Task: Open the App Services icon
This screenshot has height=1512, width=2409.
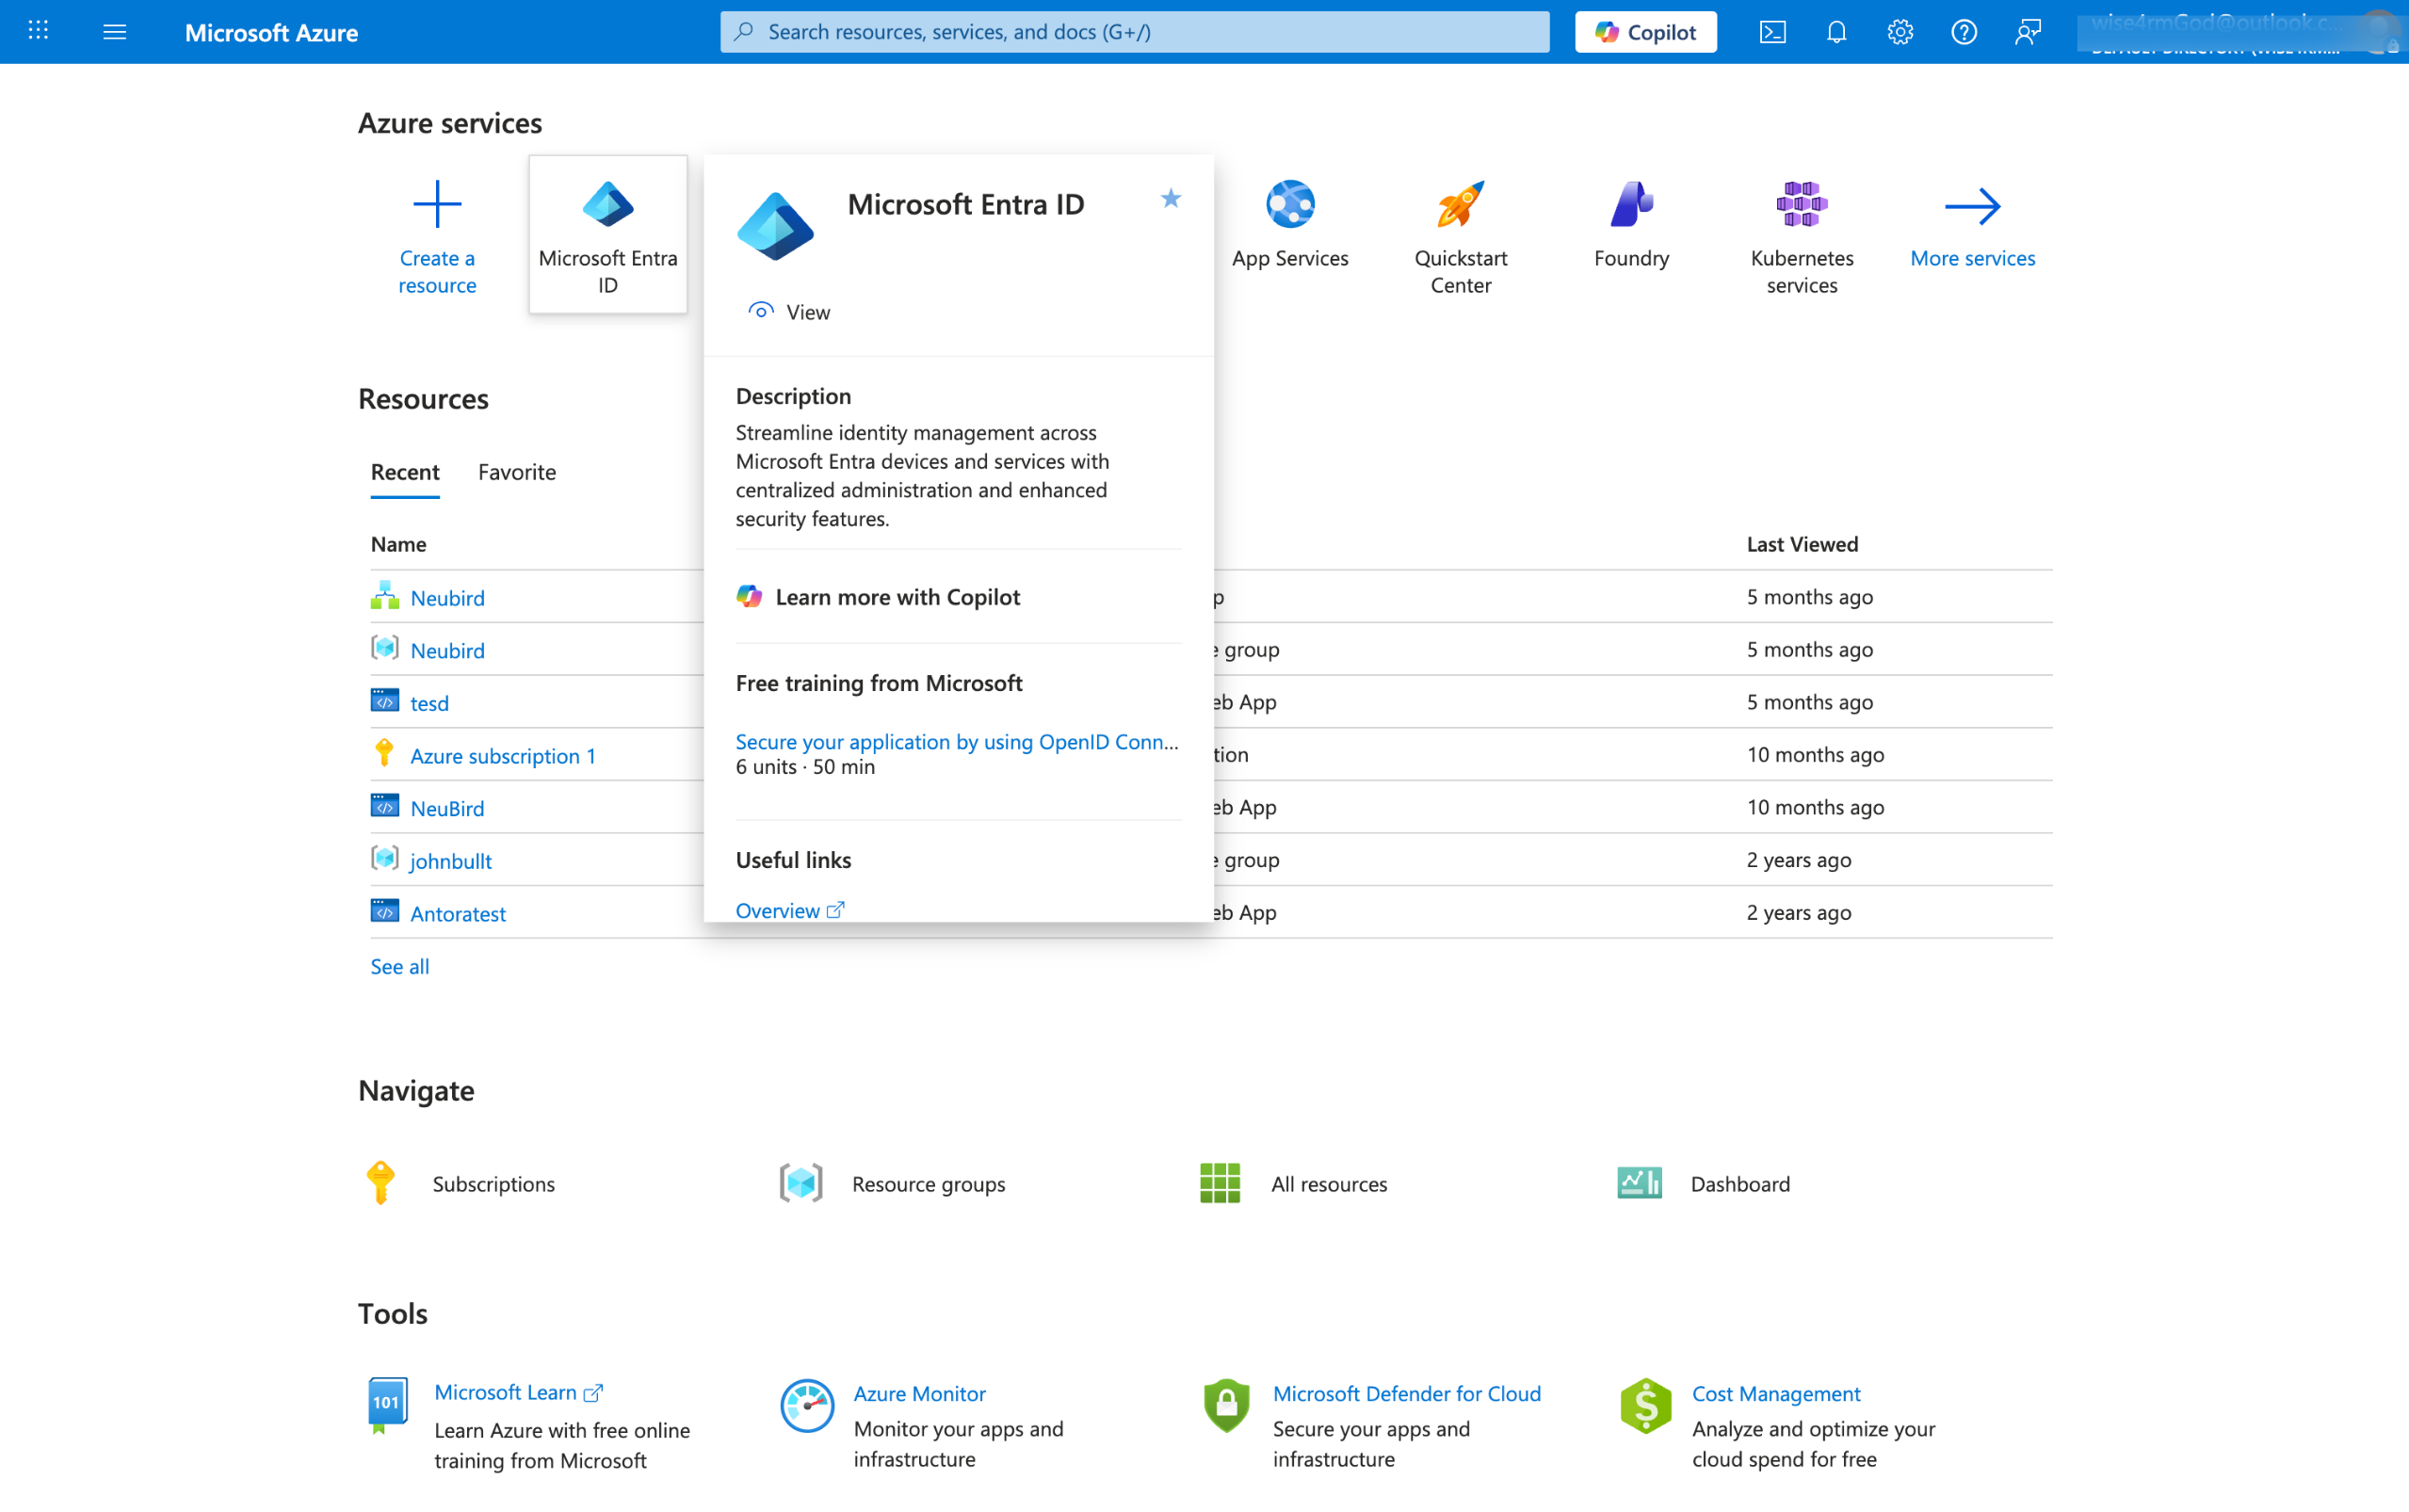Action: pos(1290,205)
